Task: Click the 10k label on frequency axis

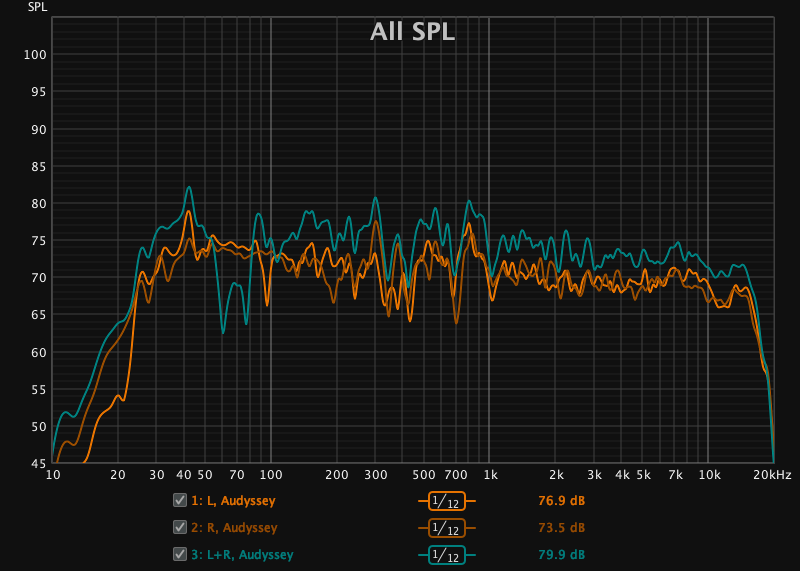Action: click(x=709, y=474)
